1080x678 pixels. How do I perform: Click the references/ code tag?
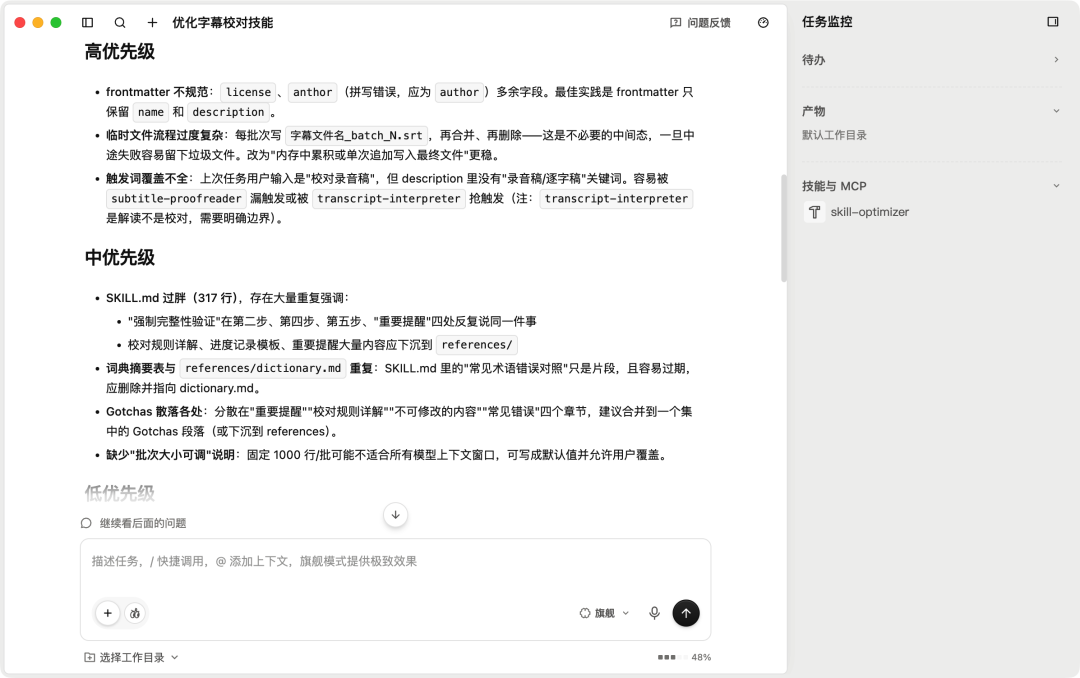point(477,345)
